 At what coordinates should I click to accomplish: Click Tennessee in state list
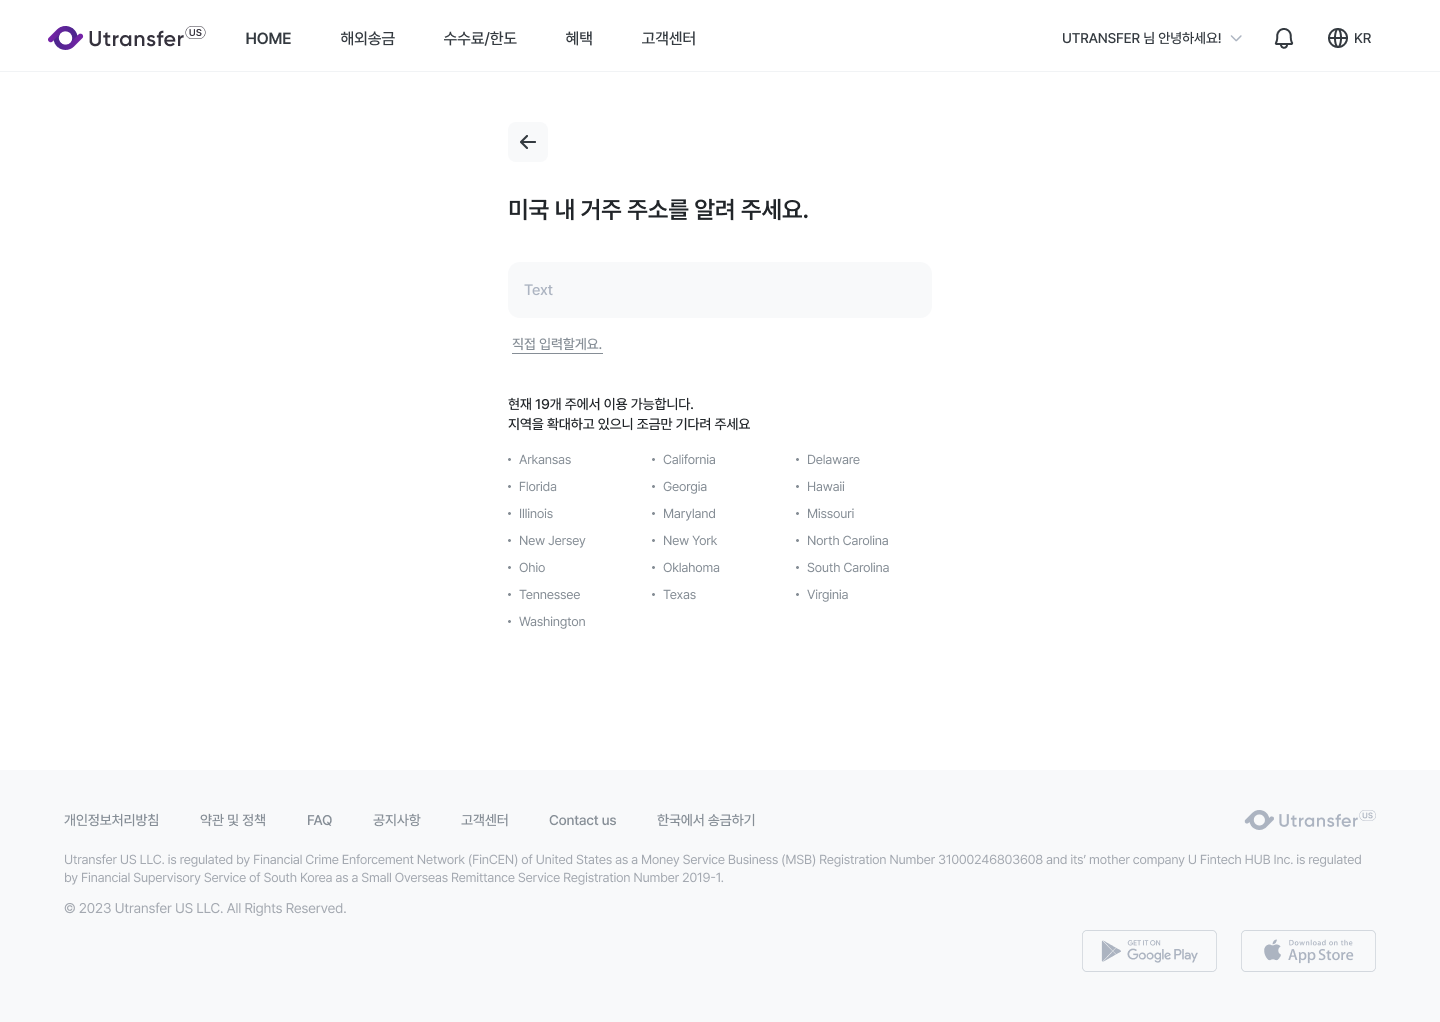pos(549,595)
